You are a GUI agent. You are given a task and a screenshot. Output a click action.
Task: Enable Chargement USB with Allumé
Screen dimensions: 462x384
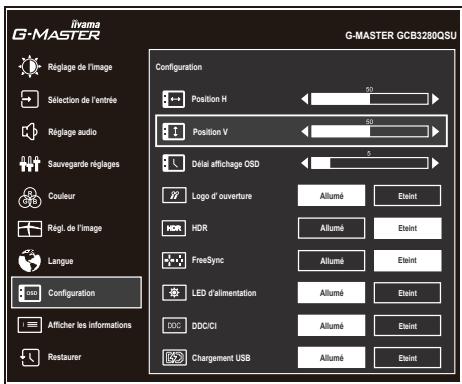(331, 358)
